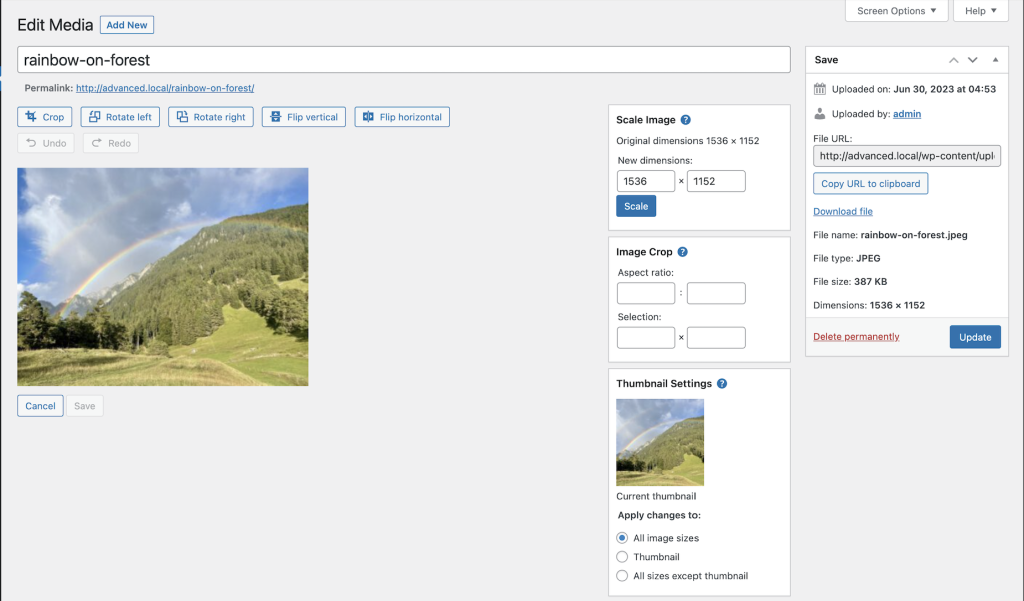Image resolution: width=1024 pixels, height=601 pixels.
Task: Select All sizes except thumbnail option
Action: (622, 576)
